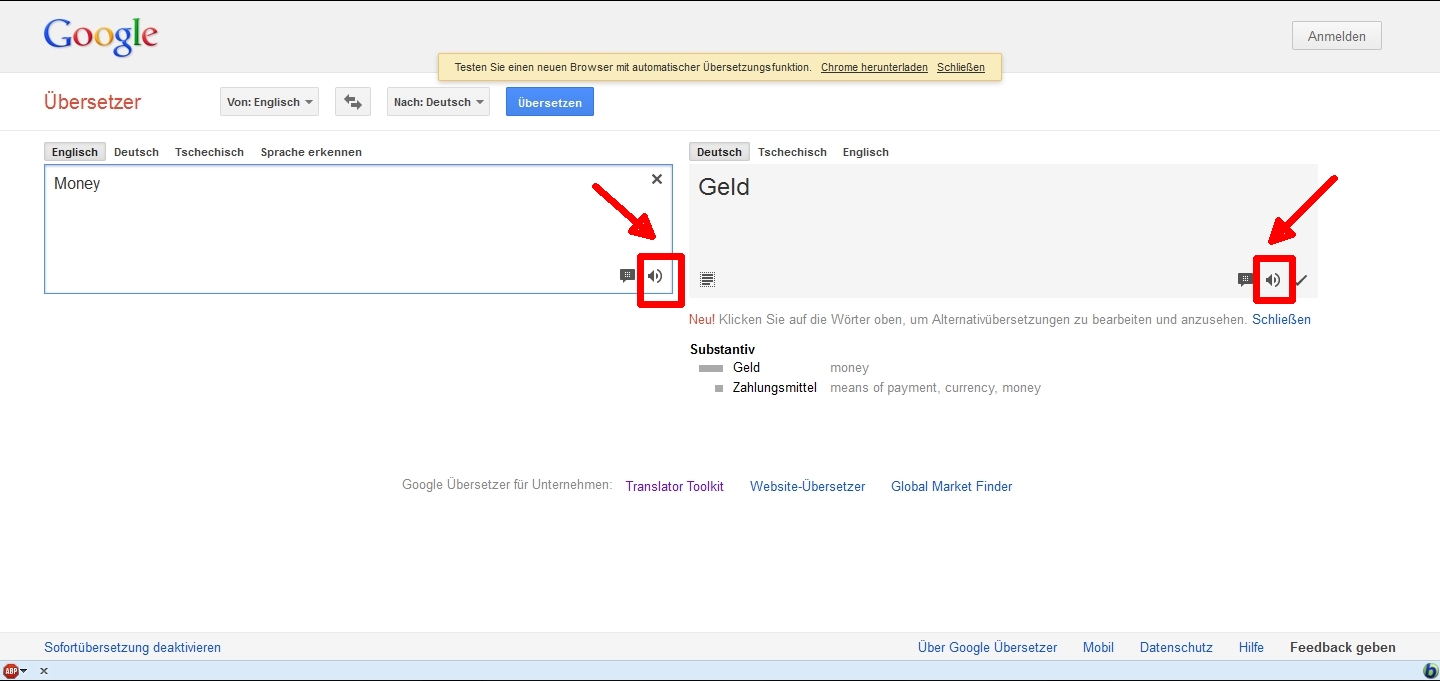
Task: Open the Translator Toolkit link
Action: [x=674, y=486]
